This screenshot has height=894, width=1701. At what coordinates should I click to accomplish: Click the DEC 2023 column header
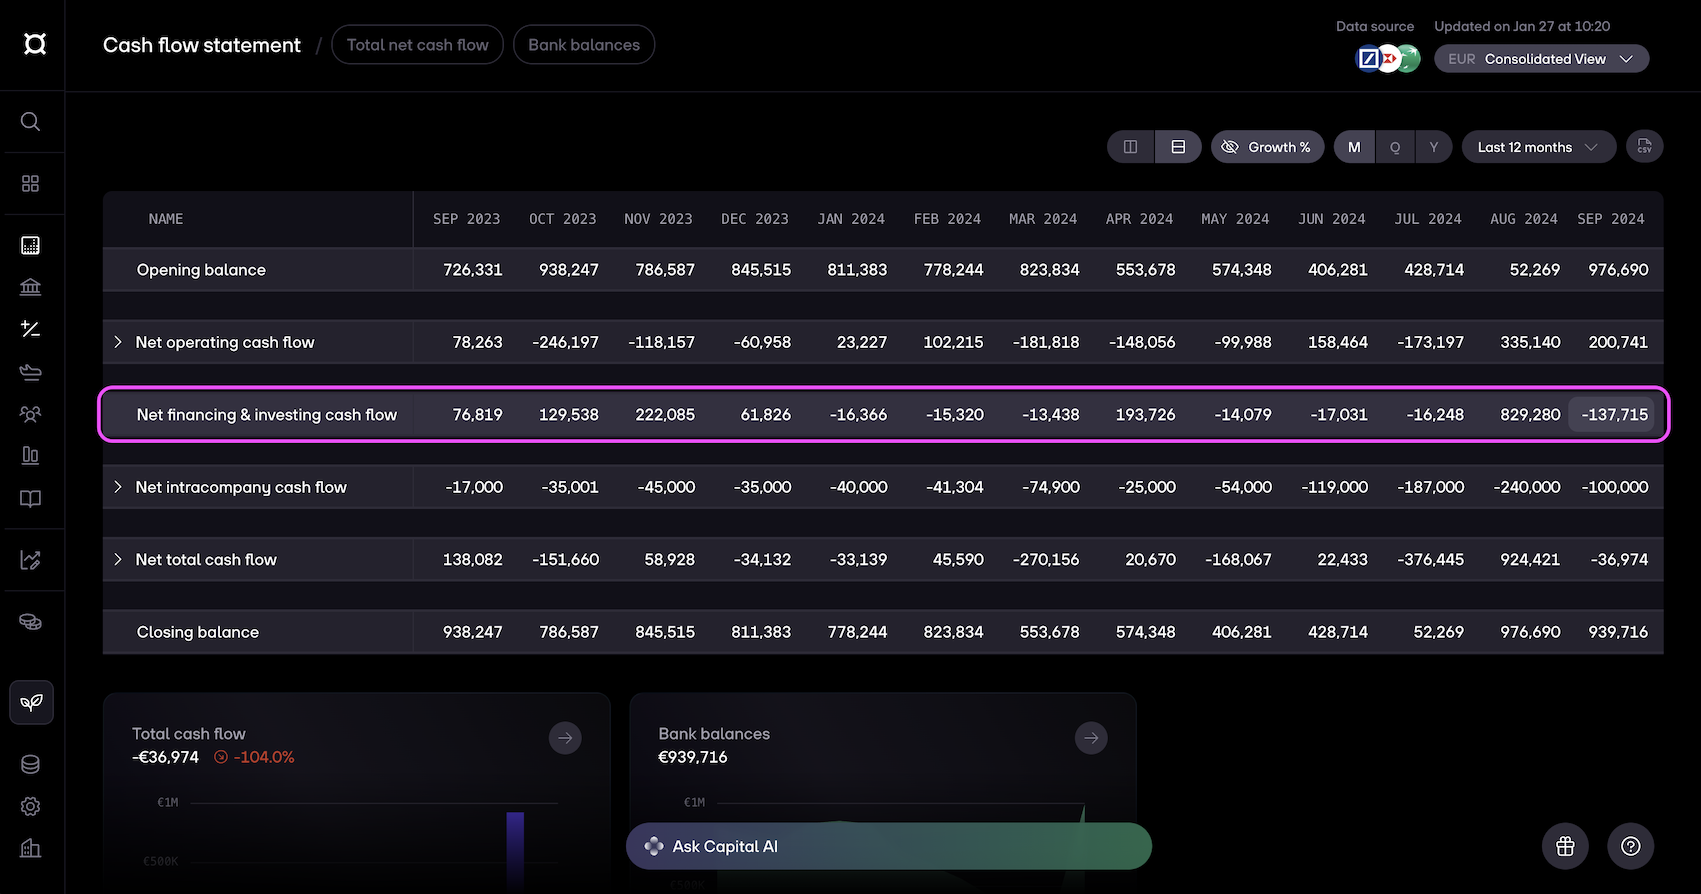[755, 219]
